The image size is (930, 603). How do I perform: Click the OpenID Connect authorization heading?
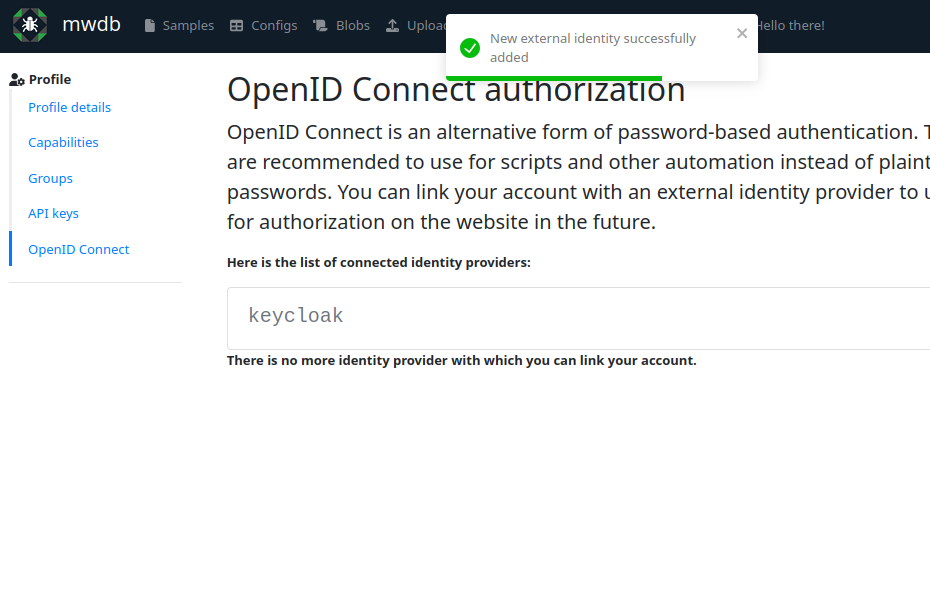coord(456,90)
